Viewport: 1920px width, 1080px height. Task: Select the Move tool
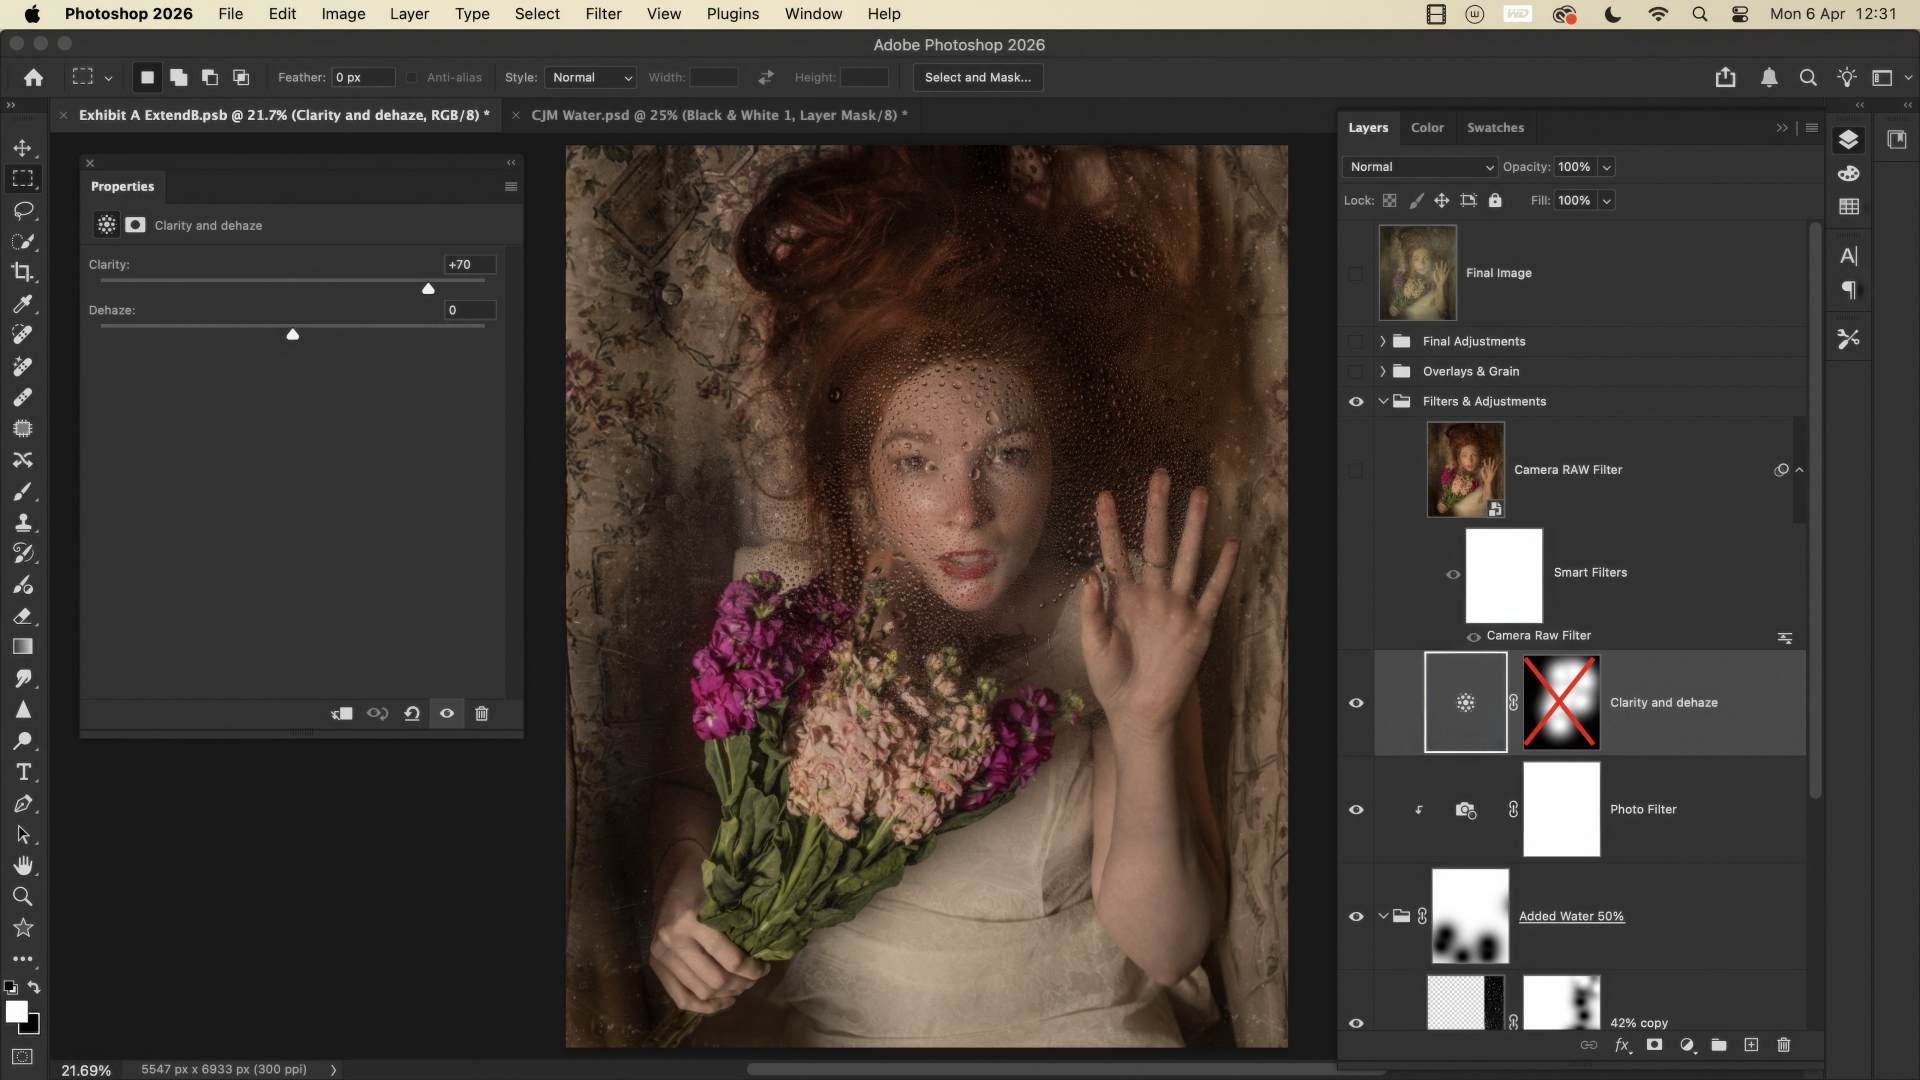(23, 148)
